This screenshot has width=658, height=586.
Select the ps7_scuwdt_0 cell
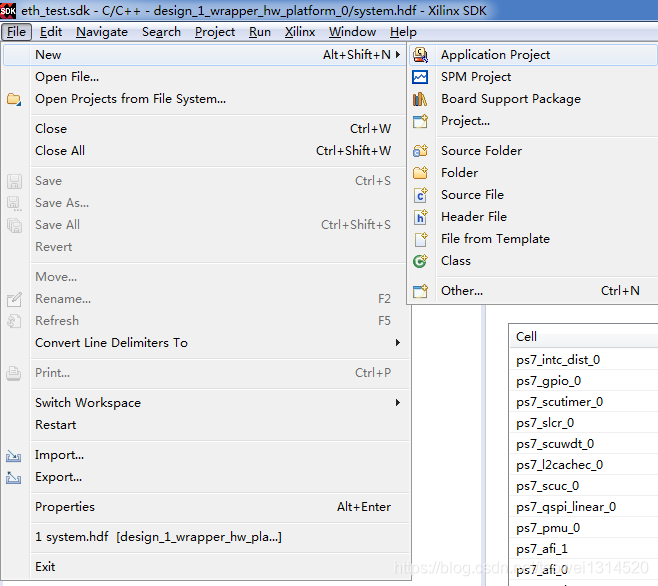(584, 444)
